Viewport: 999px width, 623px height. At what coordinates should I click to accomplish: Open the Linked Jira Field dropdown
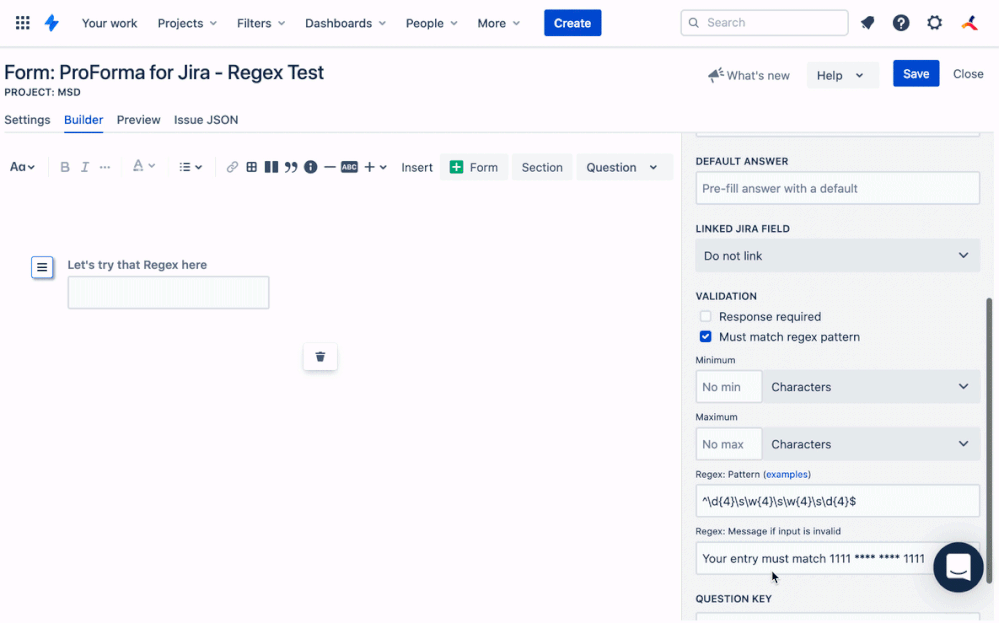[x=837, y=255]
